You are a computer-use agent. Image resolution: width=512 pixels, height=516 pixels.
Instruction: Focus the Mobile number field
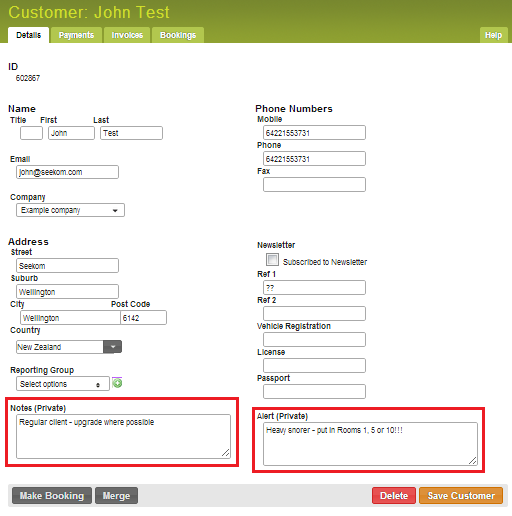click(x=314, y=133)
